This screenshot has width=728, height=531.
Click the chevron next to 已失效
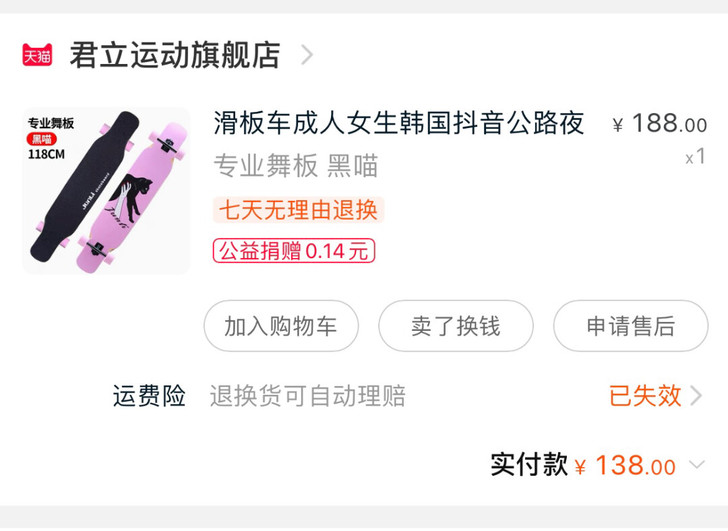tap(696, 396)
